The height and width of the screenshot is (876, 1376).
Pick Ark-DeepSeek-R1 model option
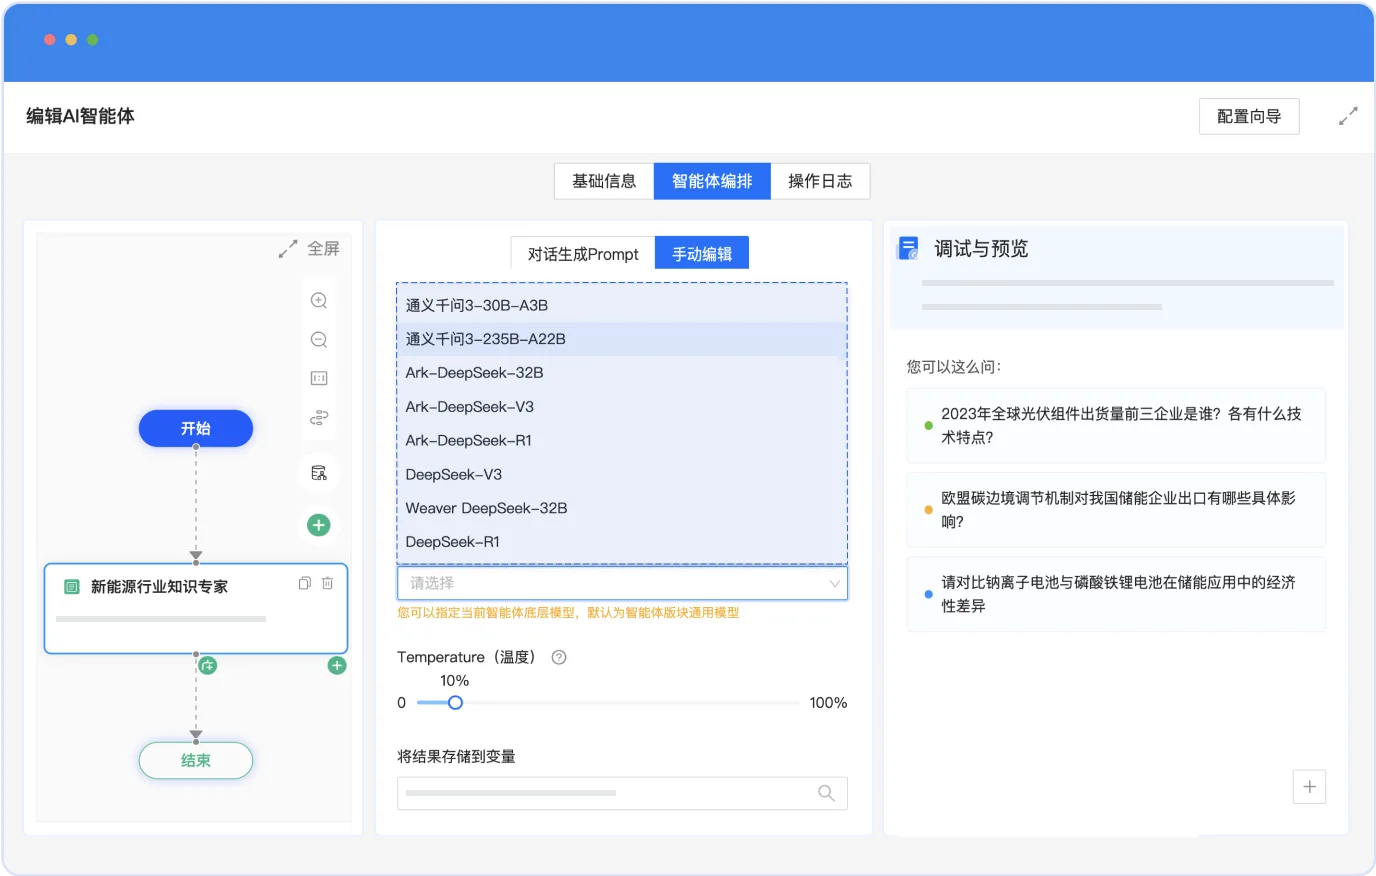click(622, 441)
